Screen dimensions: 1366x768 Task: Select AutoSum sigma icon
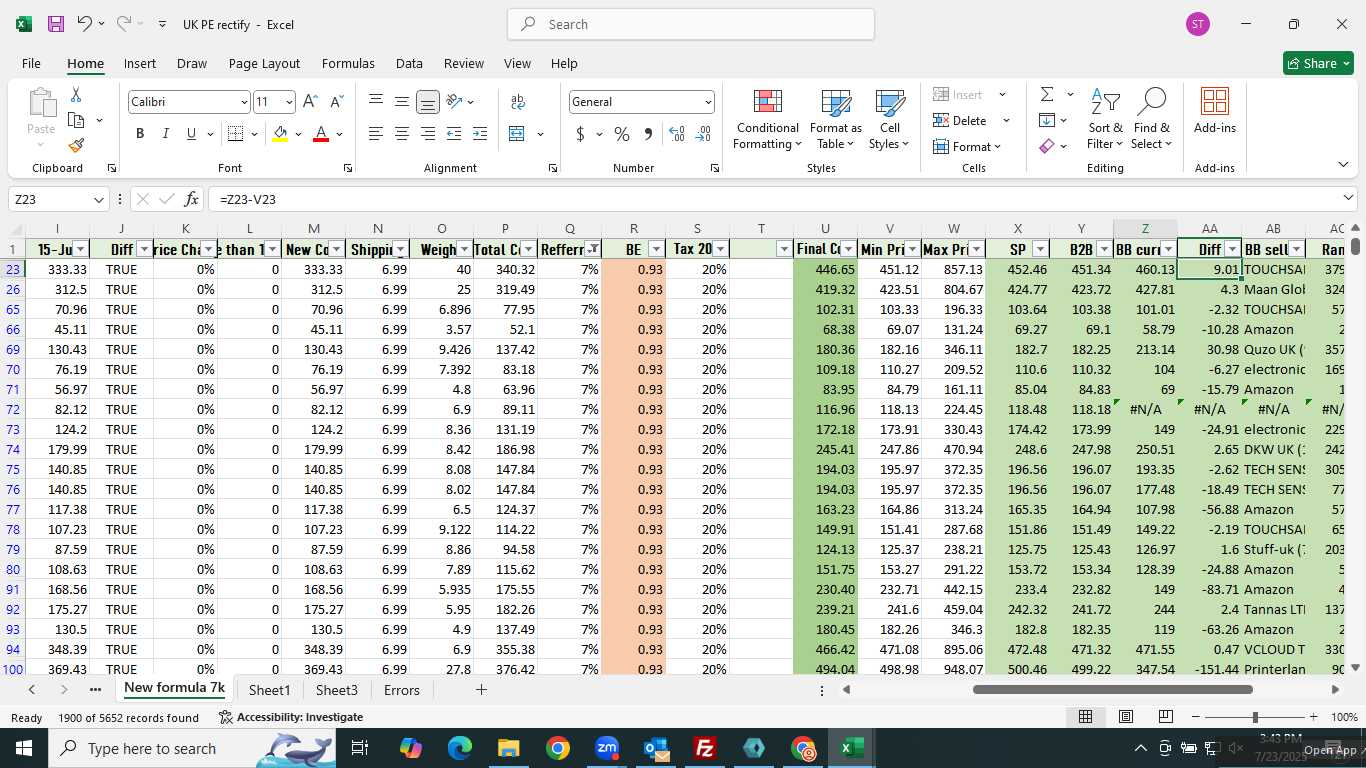(x=1047, y=94)
